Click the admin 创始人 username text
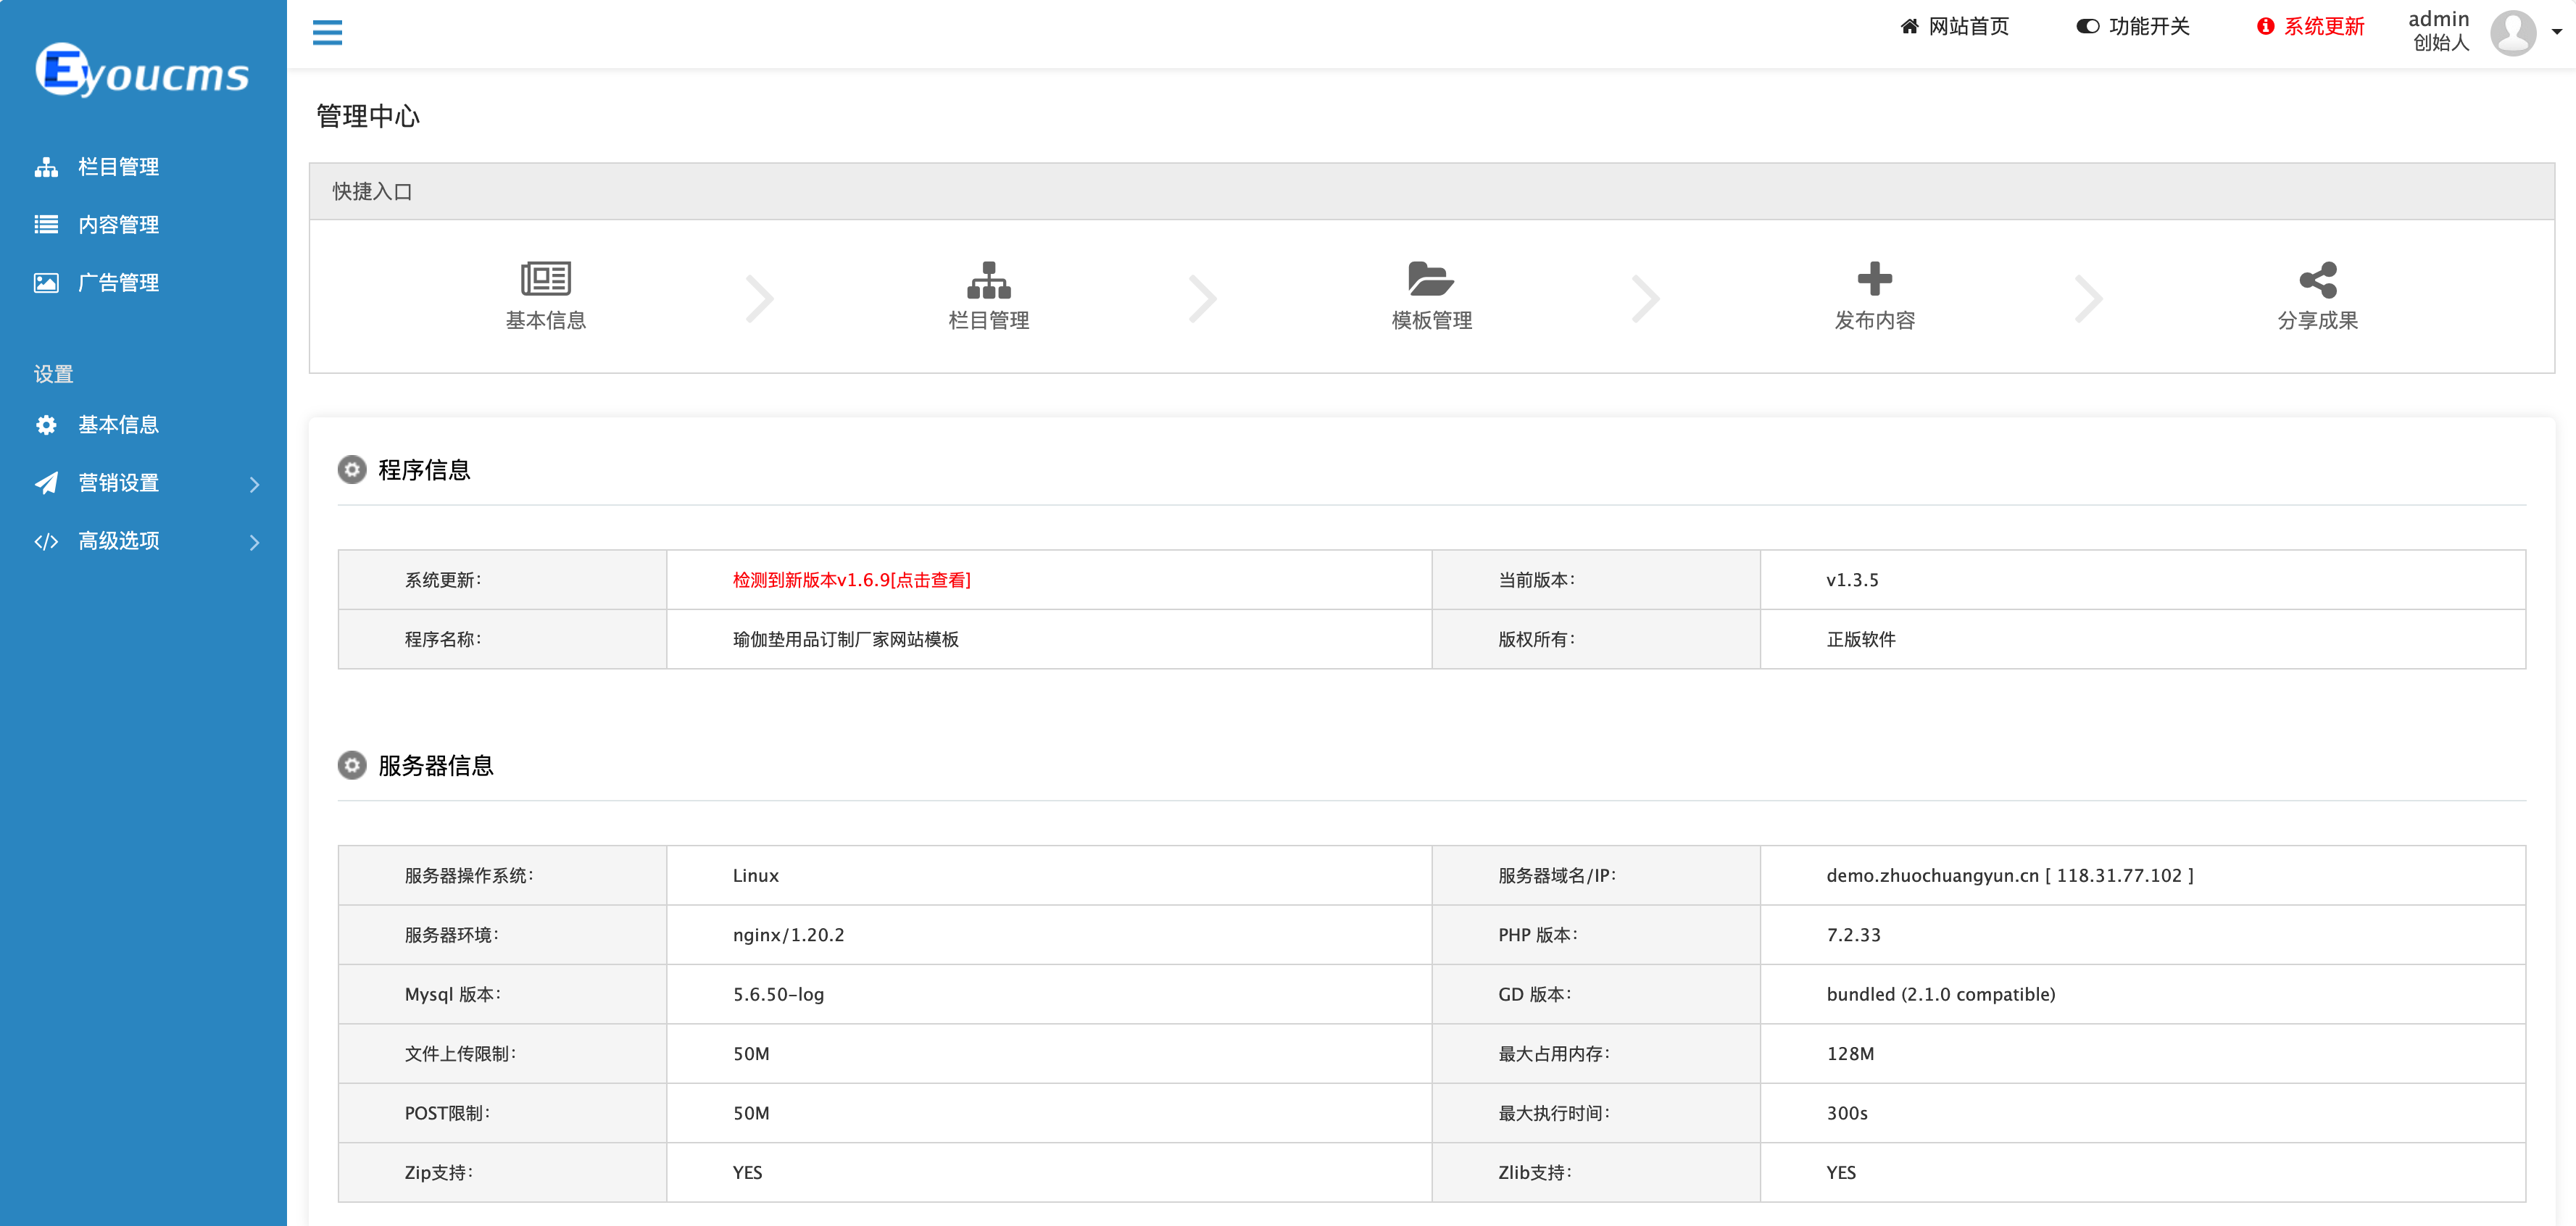Image resolution: width=2576 pixels, height=1226 pixels. (x=2439, y=31)
